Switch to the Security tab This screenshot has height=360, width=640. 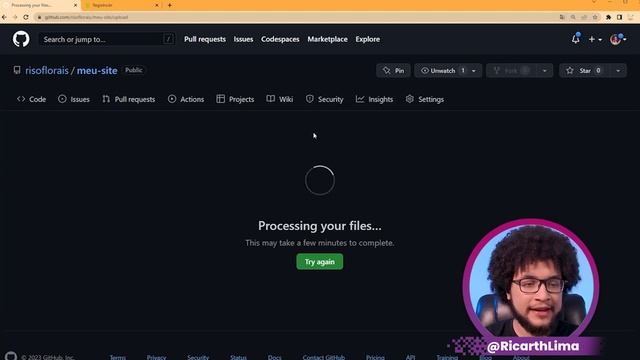coord(325,99)
